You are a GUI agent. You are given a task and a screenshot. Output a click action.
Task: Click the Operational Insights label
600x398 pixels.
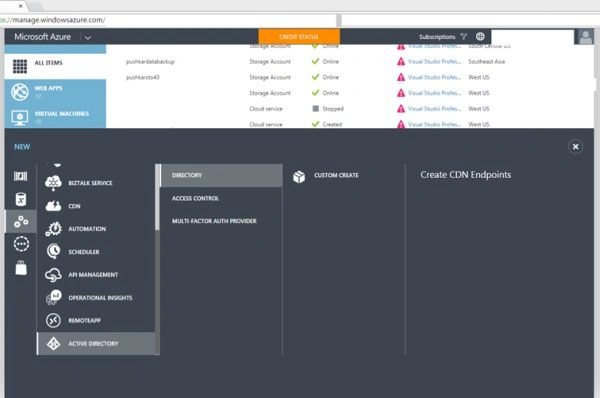pos(100,298)
